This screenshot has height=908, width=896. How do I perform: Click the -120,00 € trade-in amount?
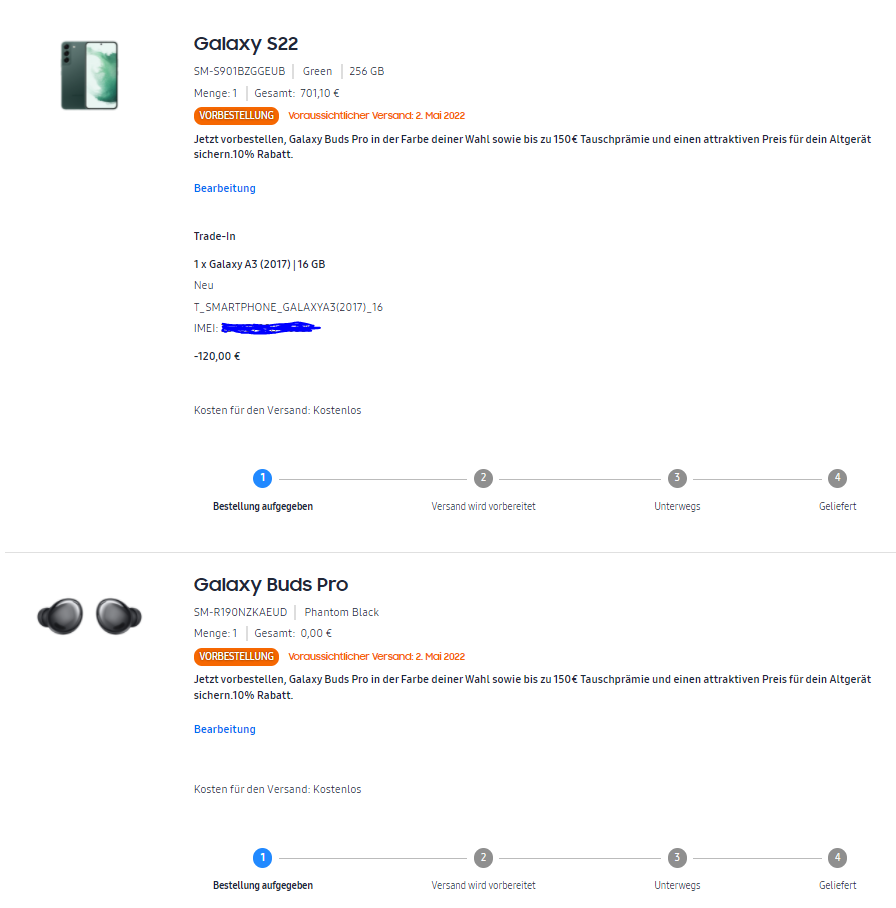(217, 356)
